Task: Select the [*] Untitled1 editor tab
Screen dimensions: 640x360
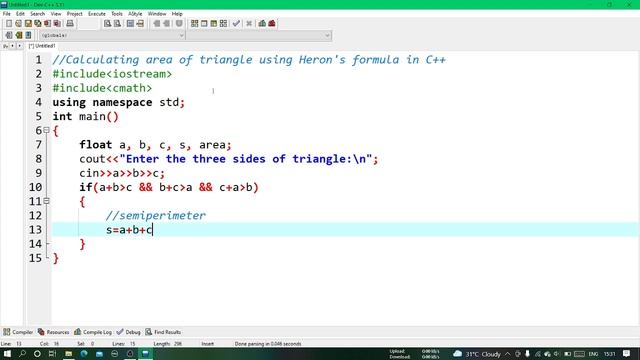Action: 42,46
